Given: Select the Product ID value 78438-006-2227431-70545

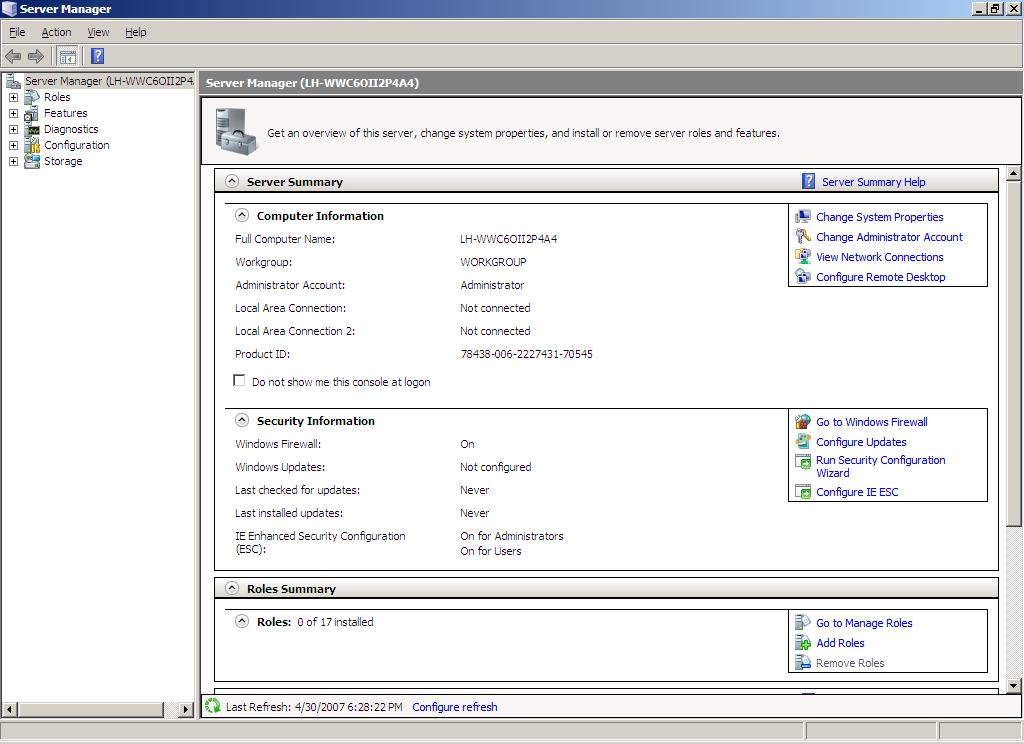Looking at the screenshot, I should click(x=526, y=354).
